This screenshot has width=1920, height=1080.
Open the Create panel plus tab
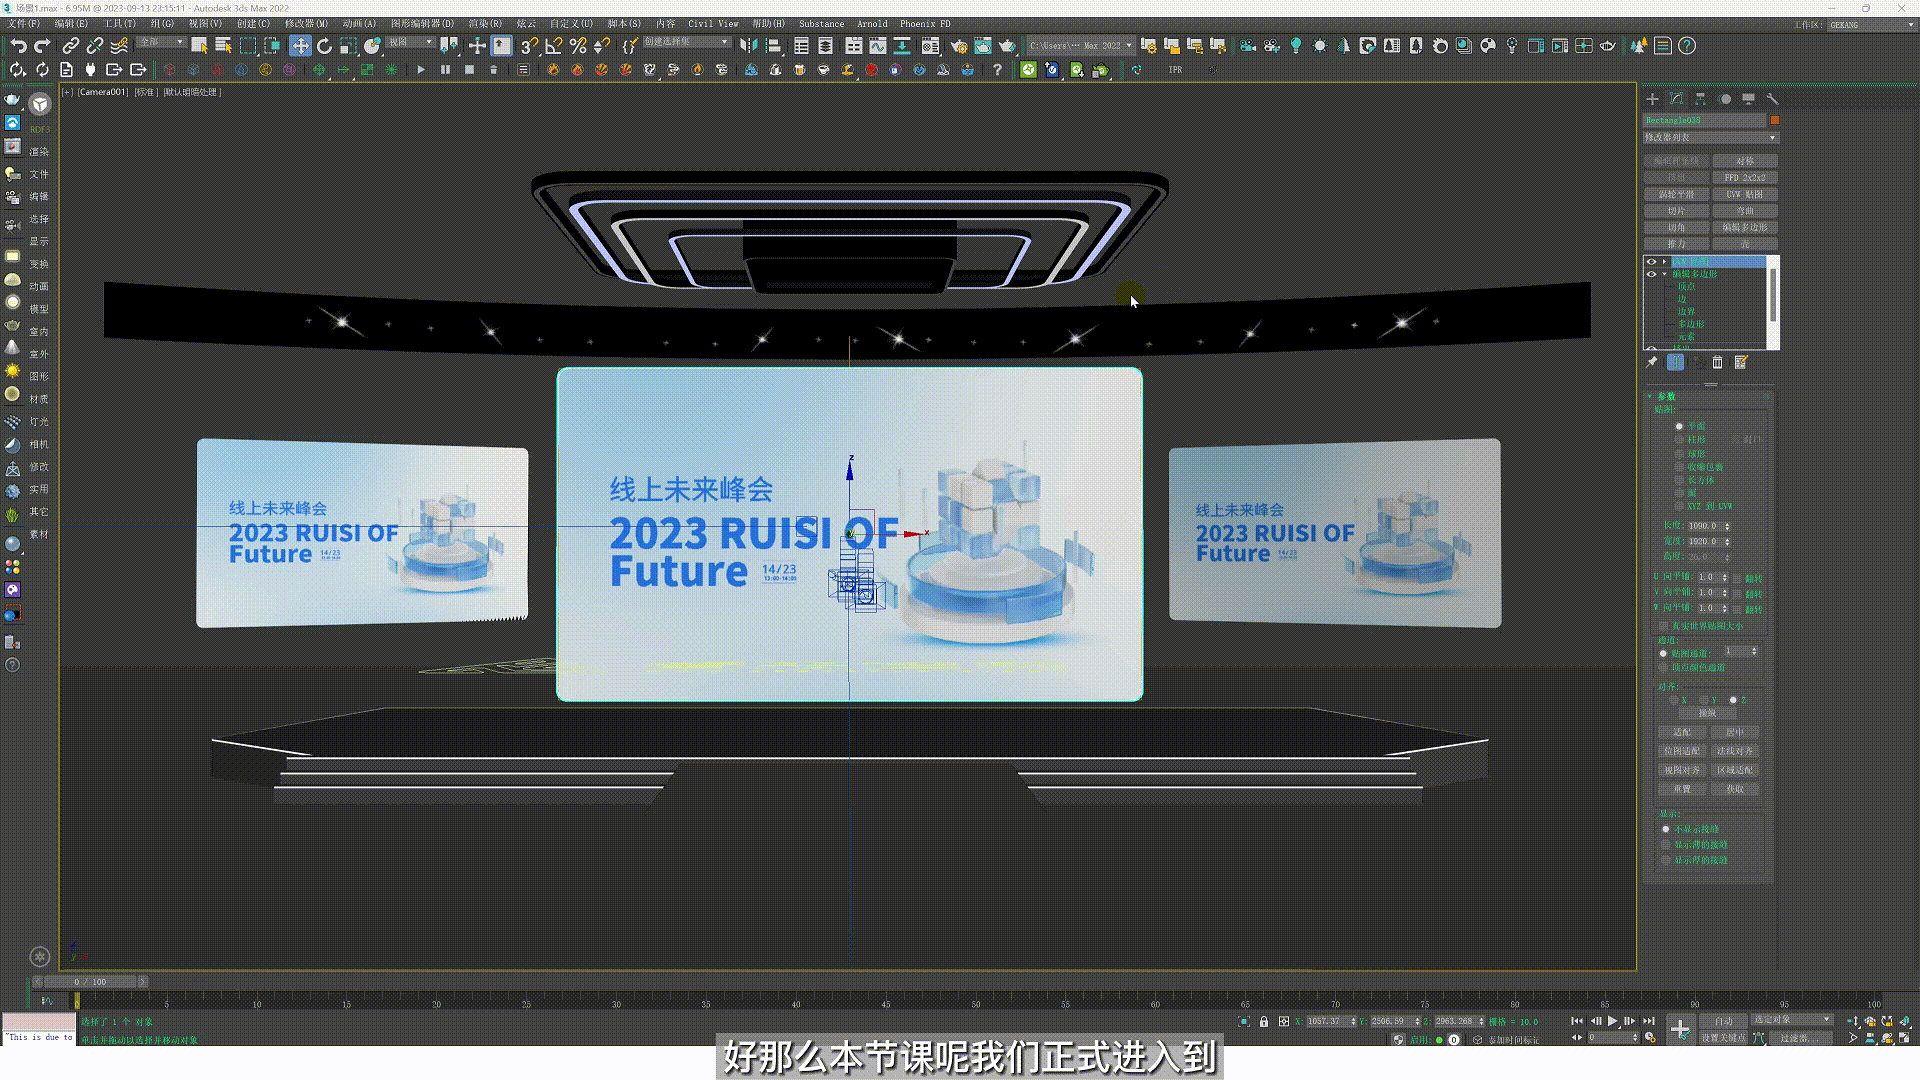[x=1652, y=99]
